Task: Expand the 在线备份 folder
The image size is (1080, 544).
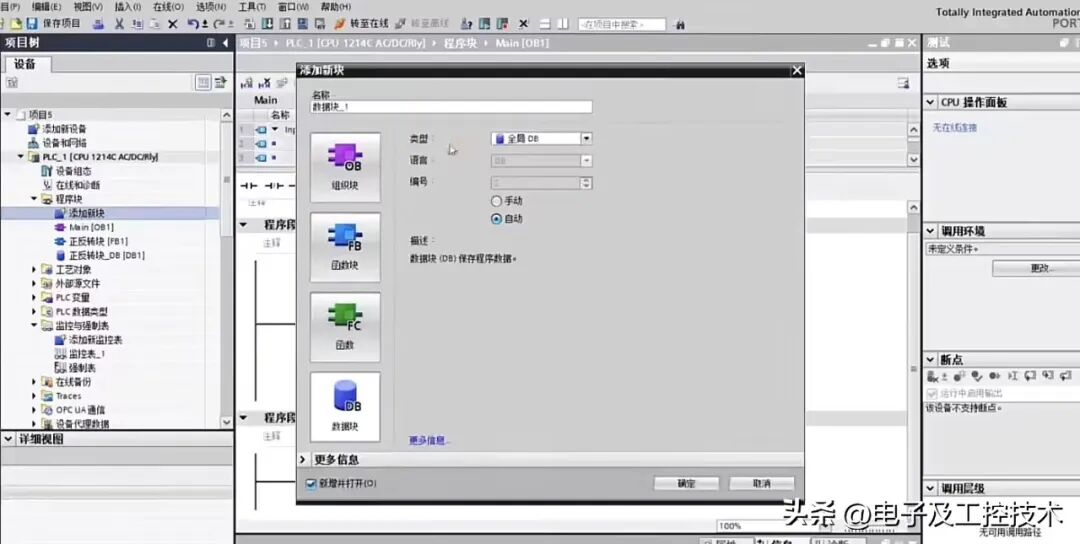Action: tap(34, 381)
